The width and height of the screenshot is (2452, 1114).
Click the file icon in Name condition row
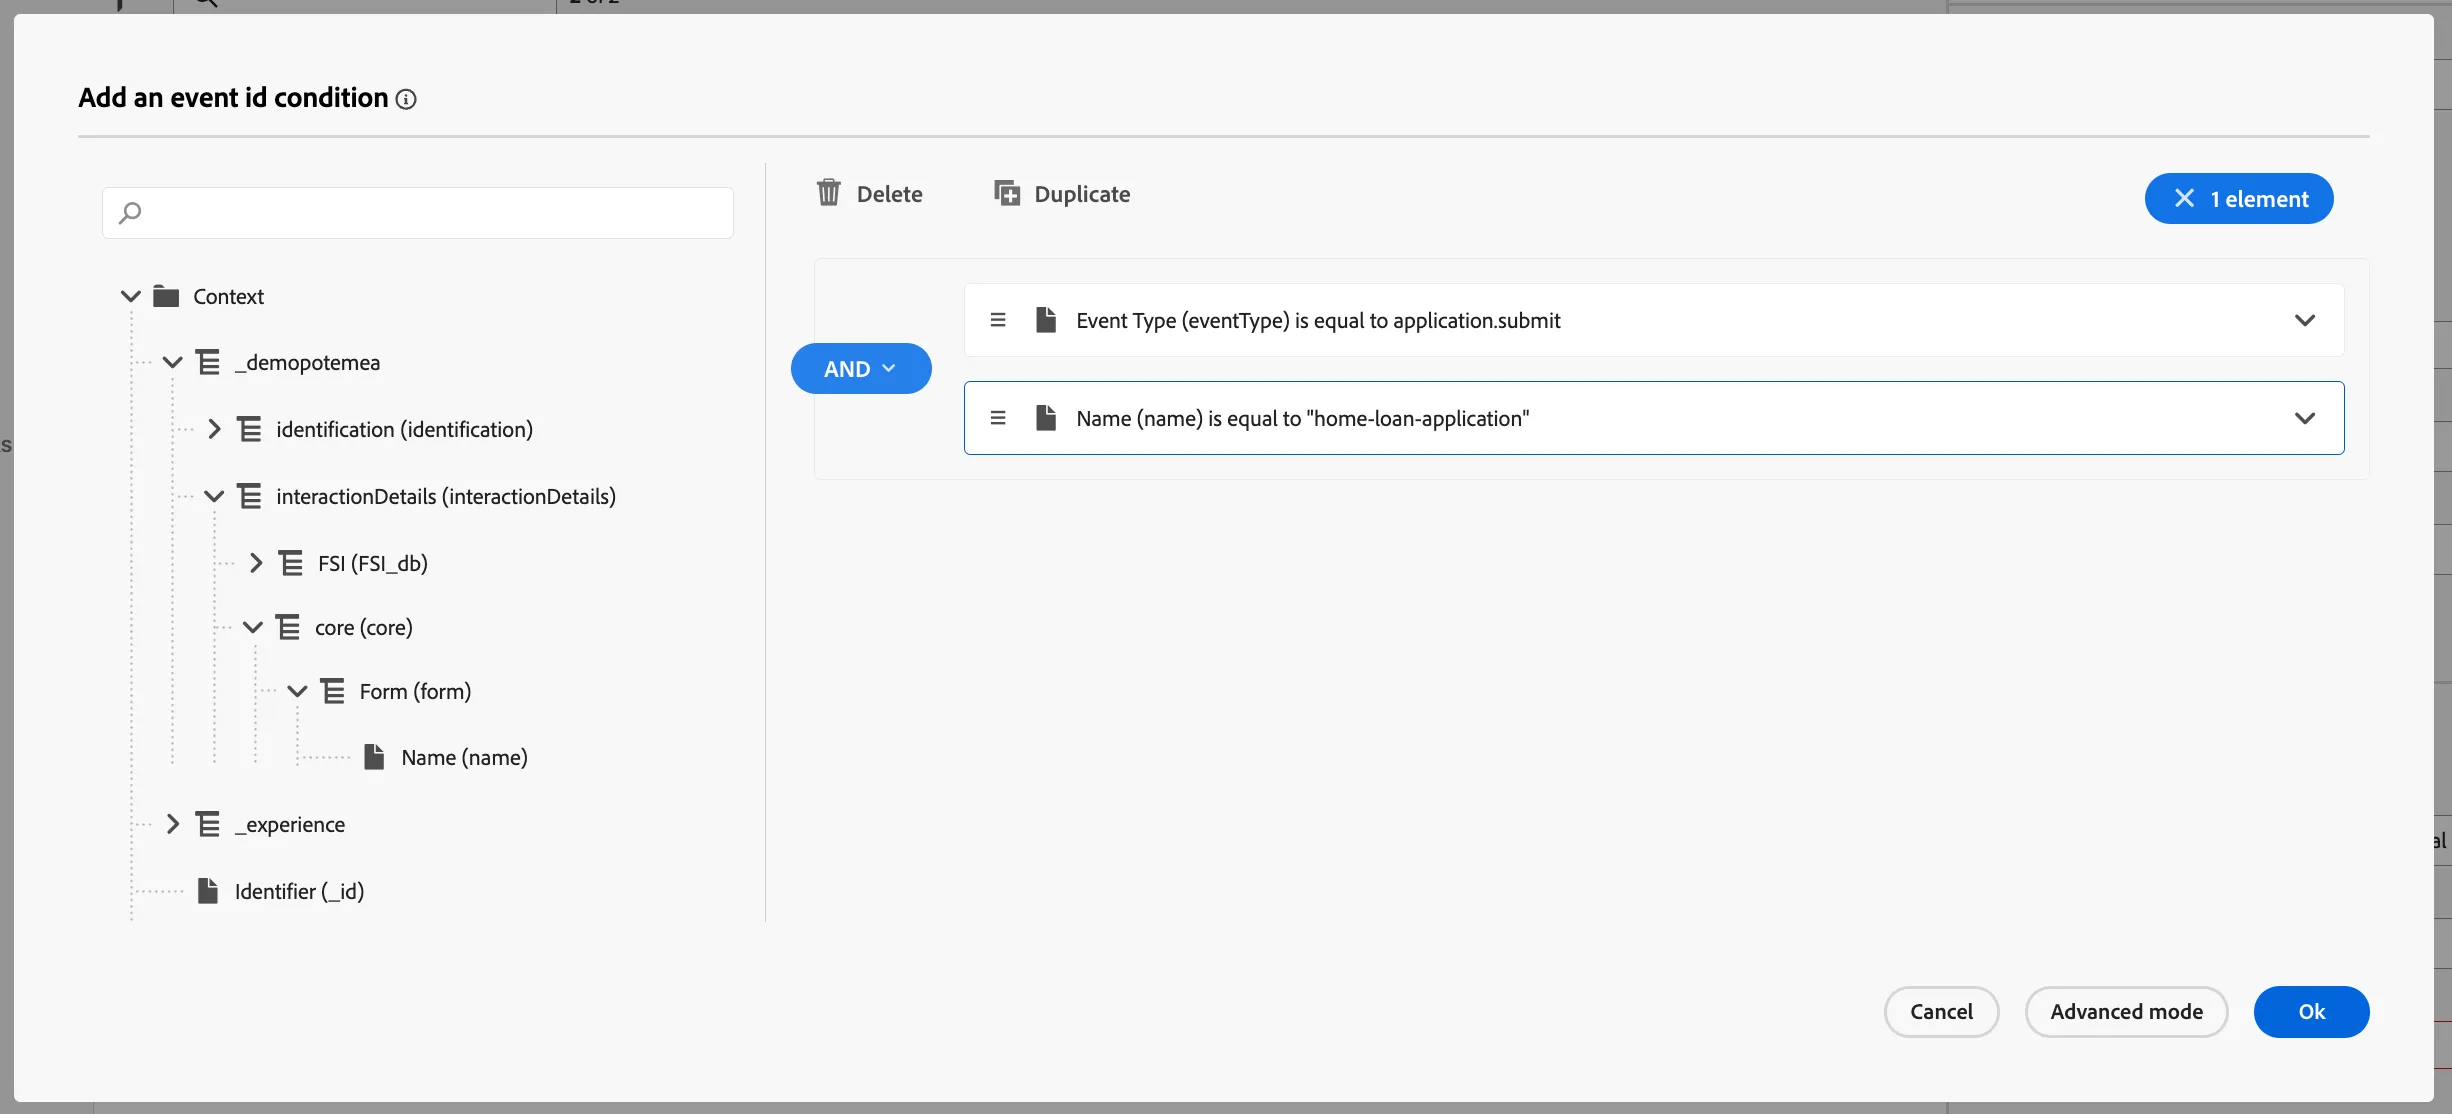point(1046,418)
